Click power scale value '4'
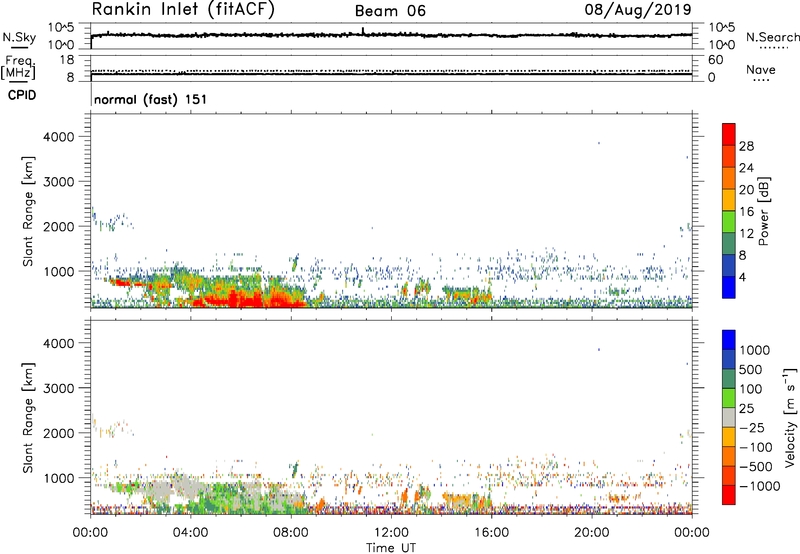 [x=743, y=277]
